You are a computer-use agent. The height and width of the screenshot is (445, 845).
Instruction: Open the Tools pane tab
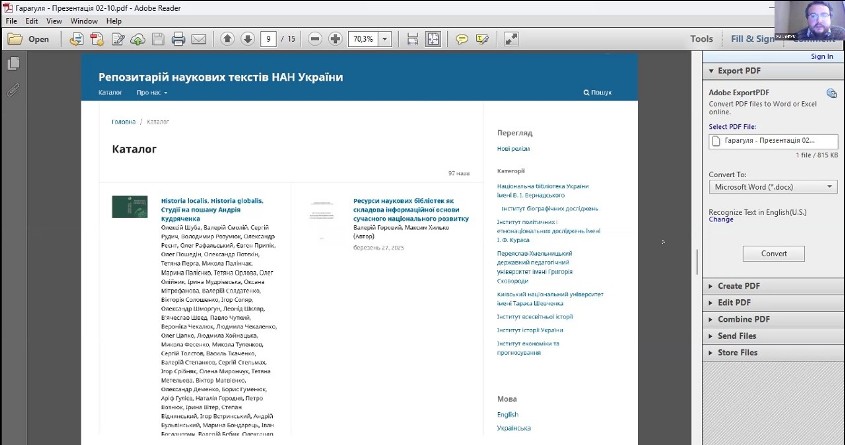701,39
